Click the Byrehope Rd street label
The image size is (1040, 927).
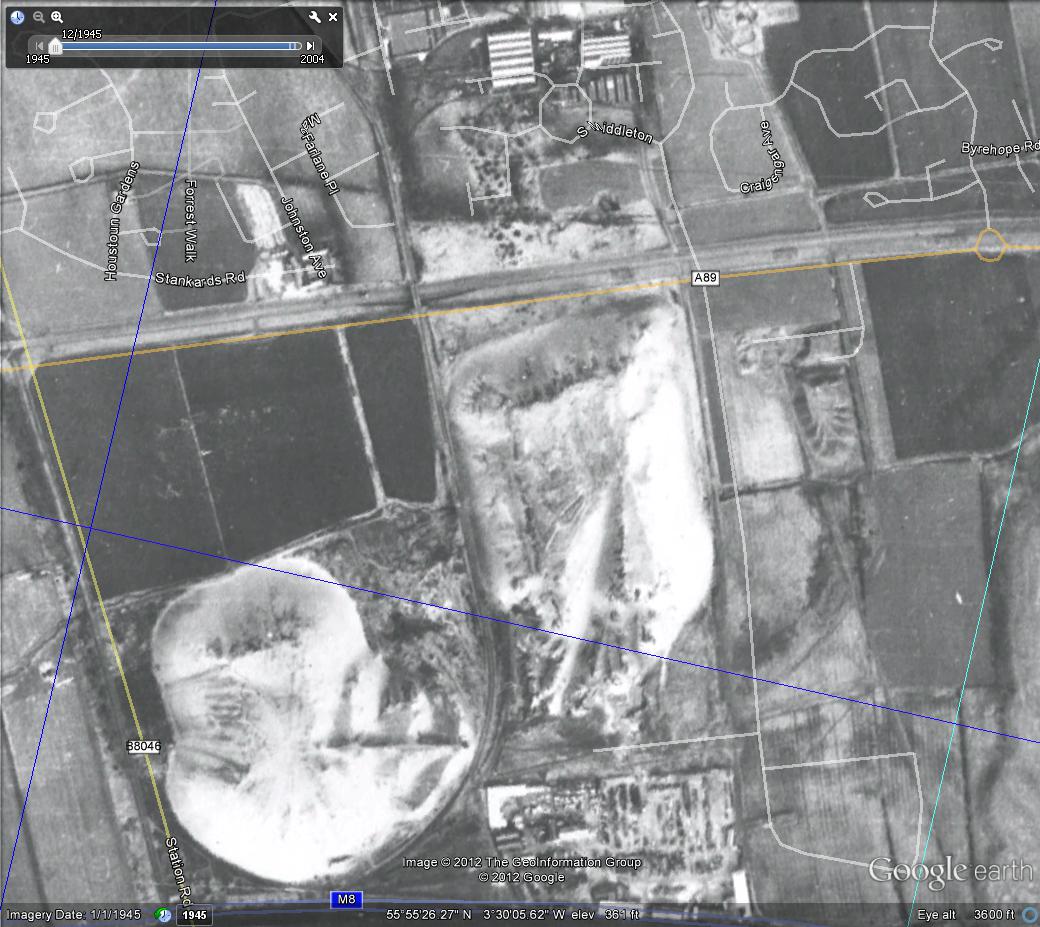(x=1000, y=149)
